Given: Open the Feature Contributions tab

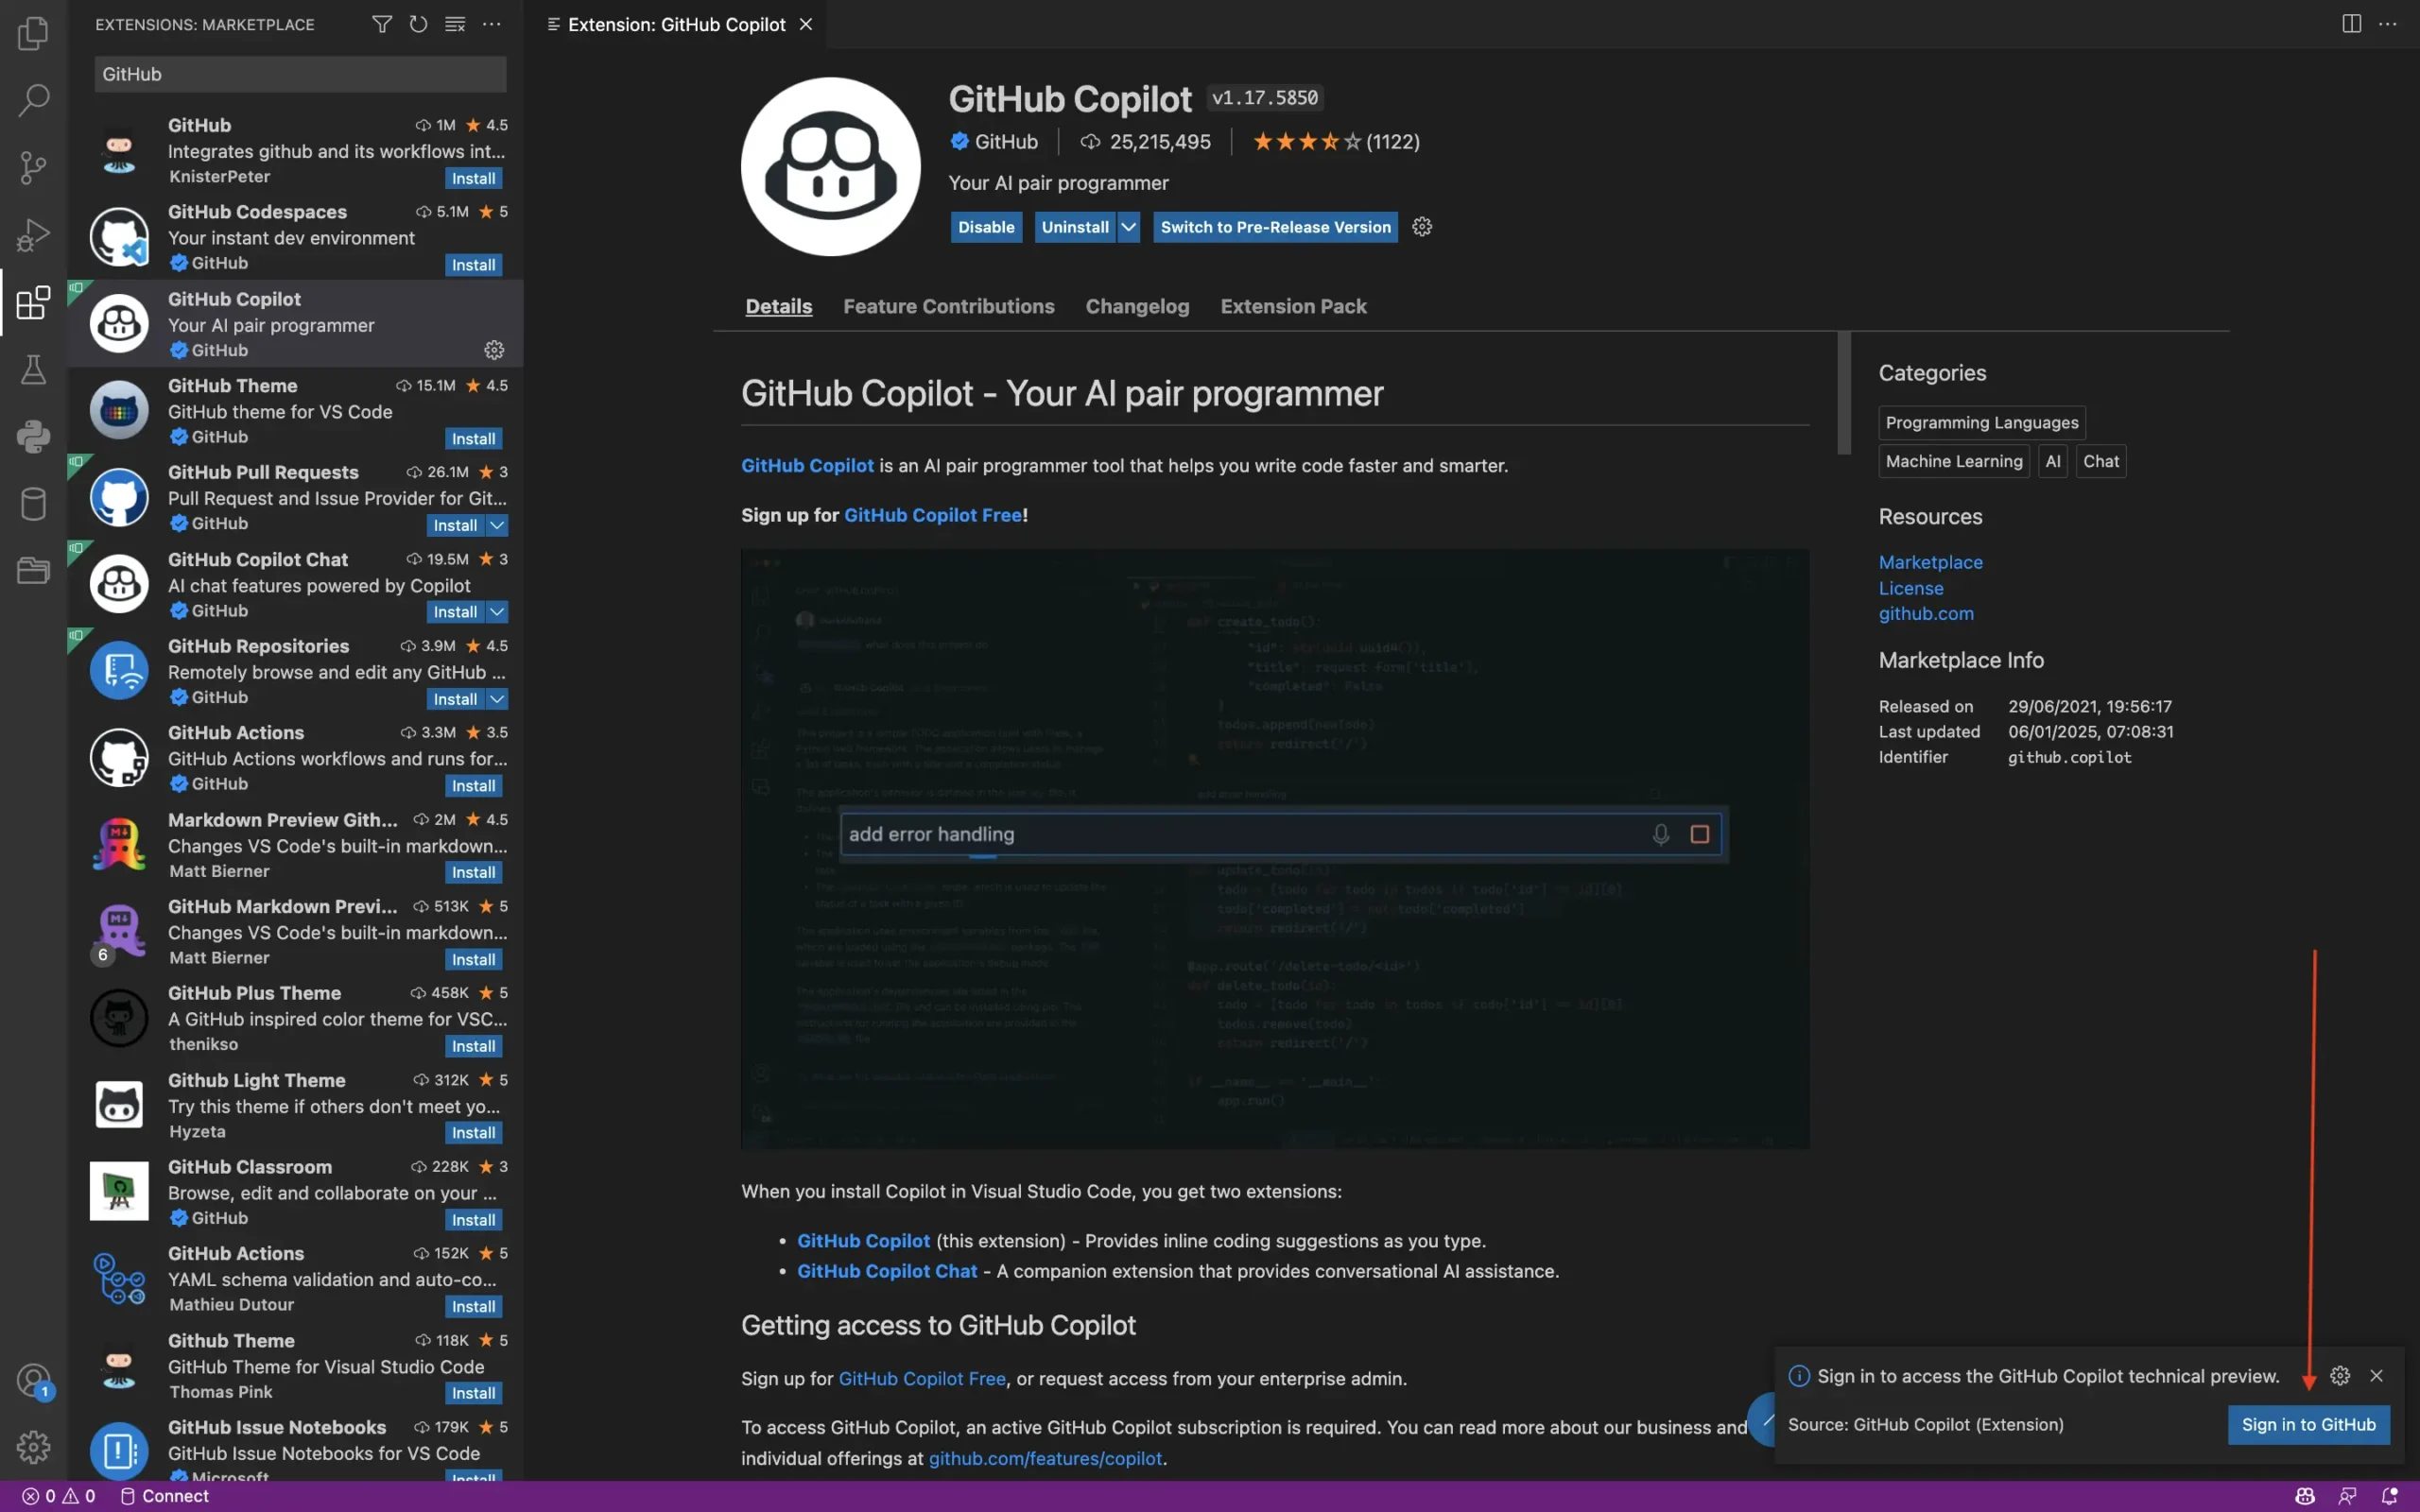Looking at the screenshot, I should click(x=948, y=306).
